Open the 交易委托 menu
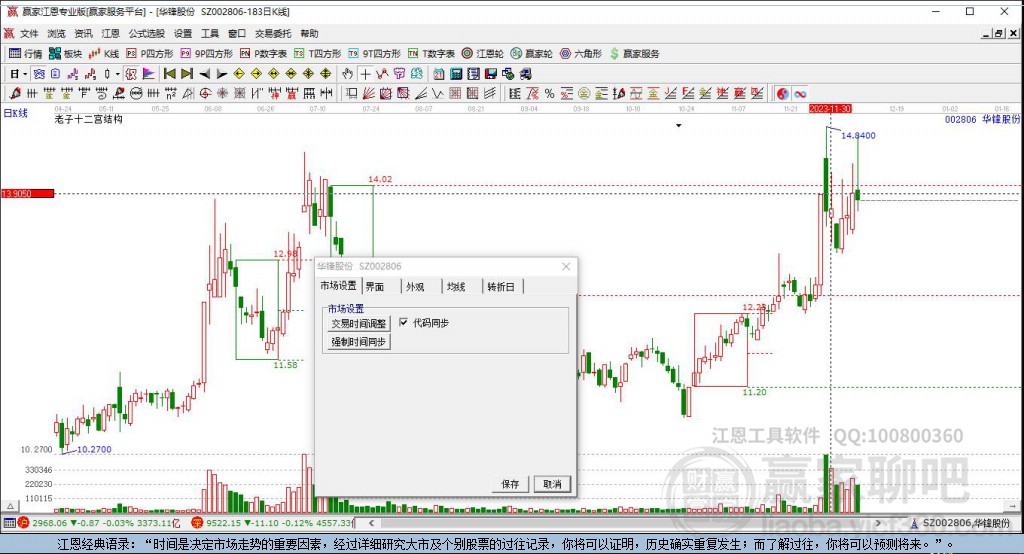This screenshot has width=1024, height=554. pyautogui.click(x=272, y=33)
